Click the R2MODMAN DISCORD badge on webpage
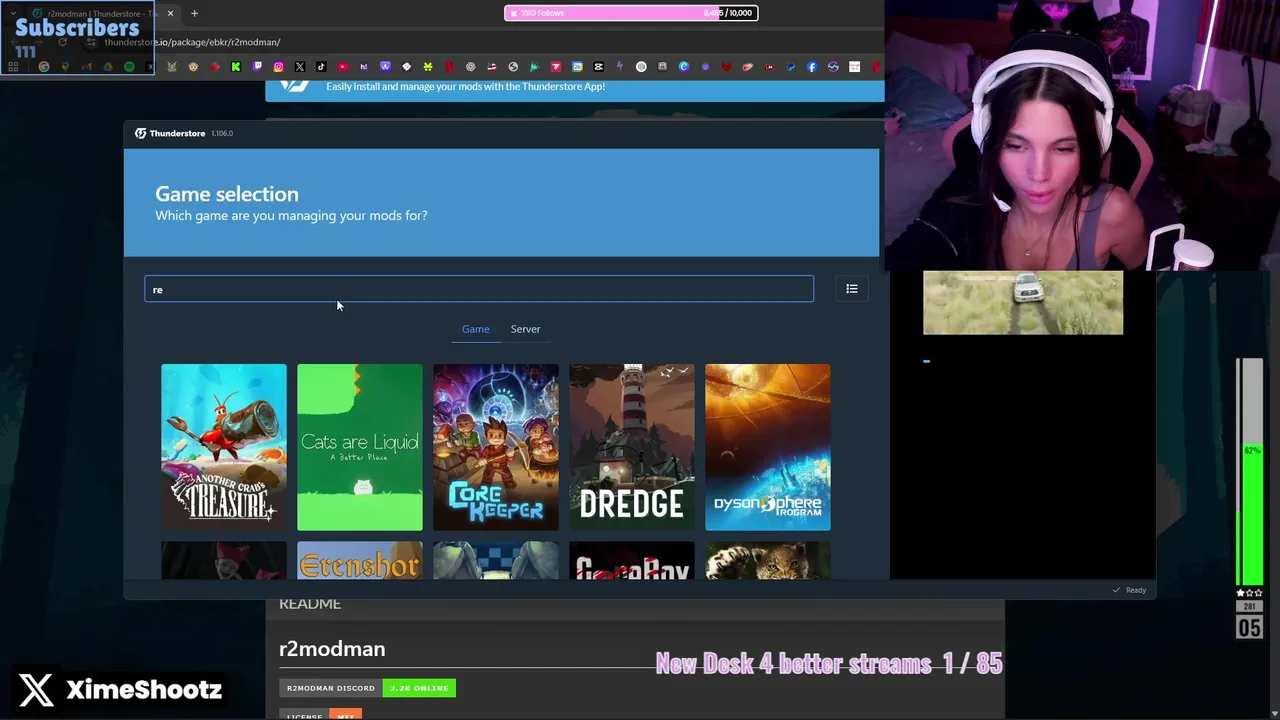1280x720 pixels. [331, 688]
